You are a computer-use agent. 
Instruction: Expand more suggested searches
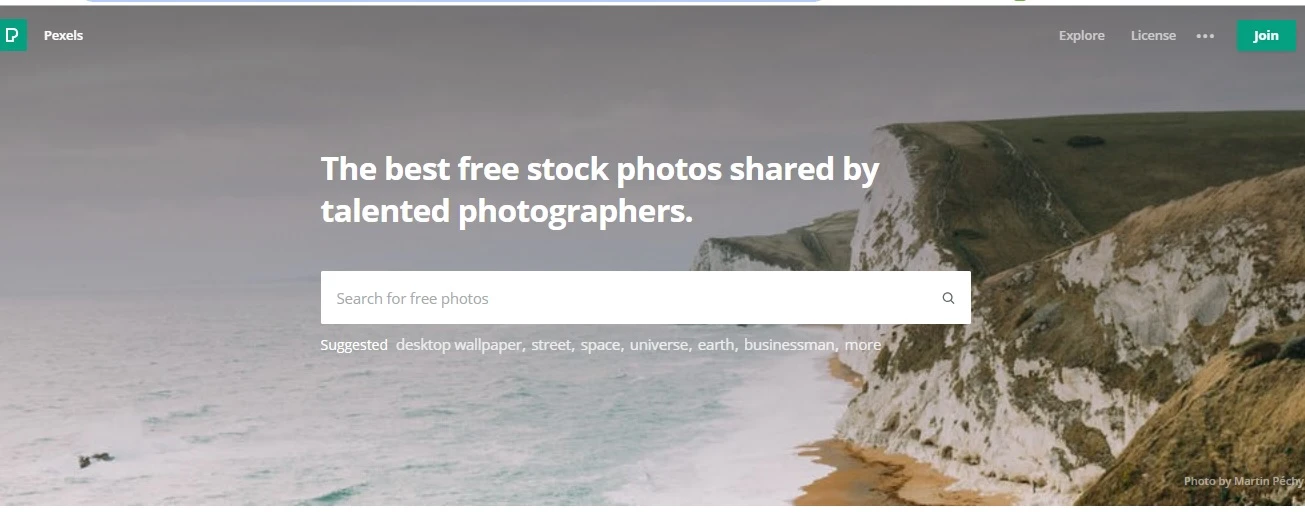863,345
